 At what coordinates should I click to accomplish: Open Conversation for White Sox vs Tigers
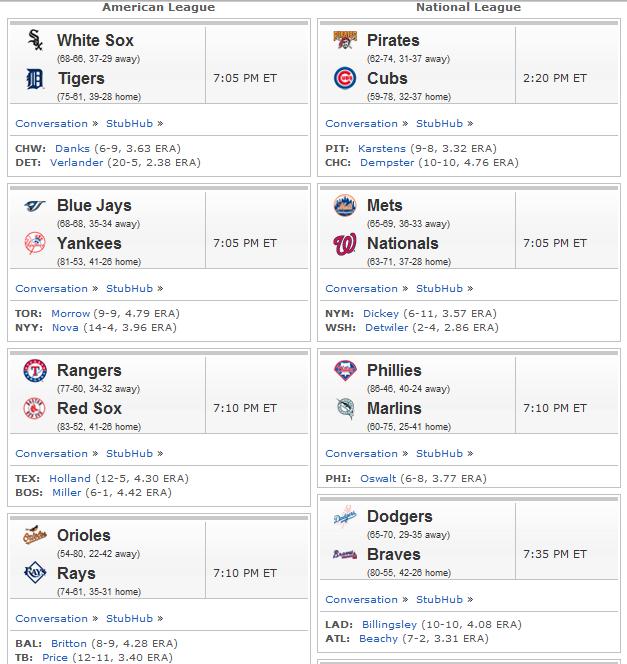point(52,124)
